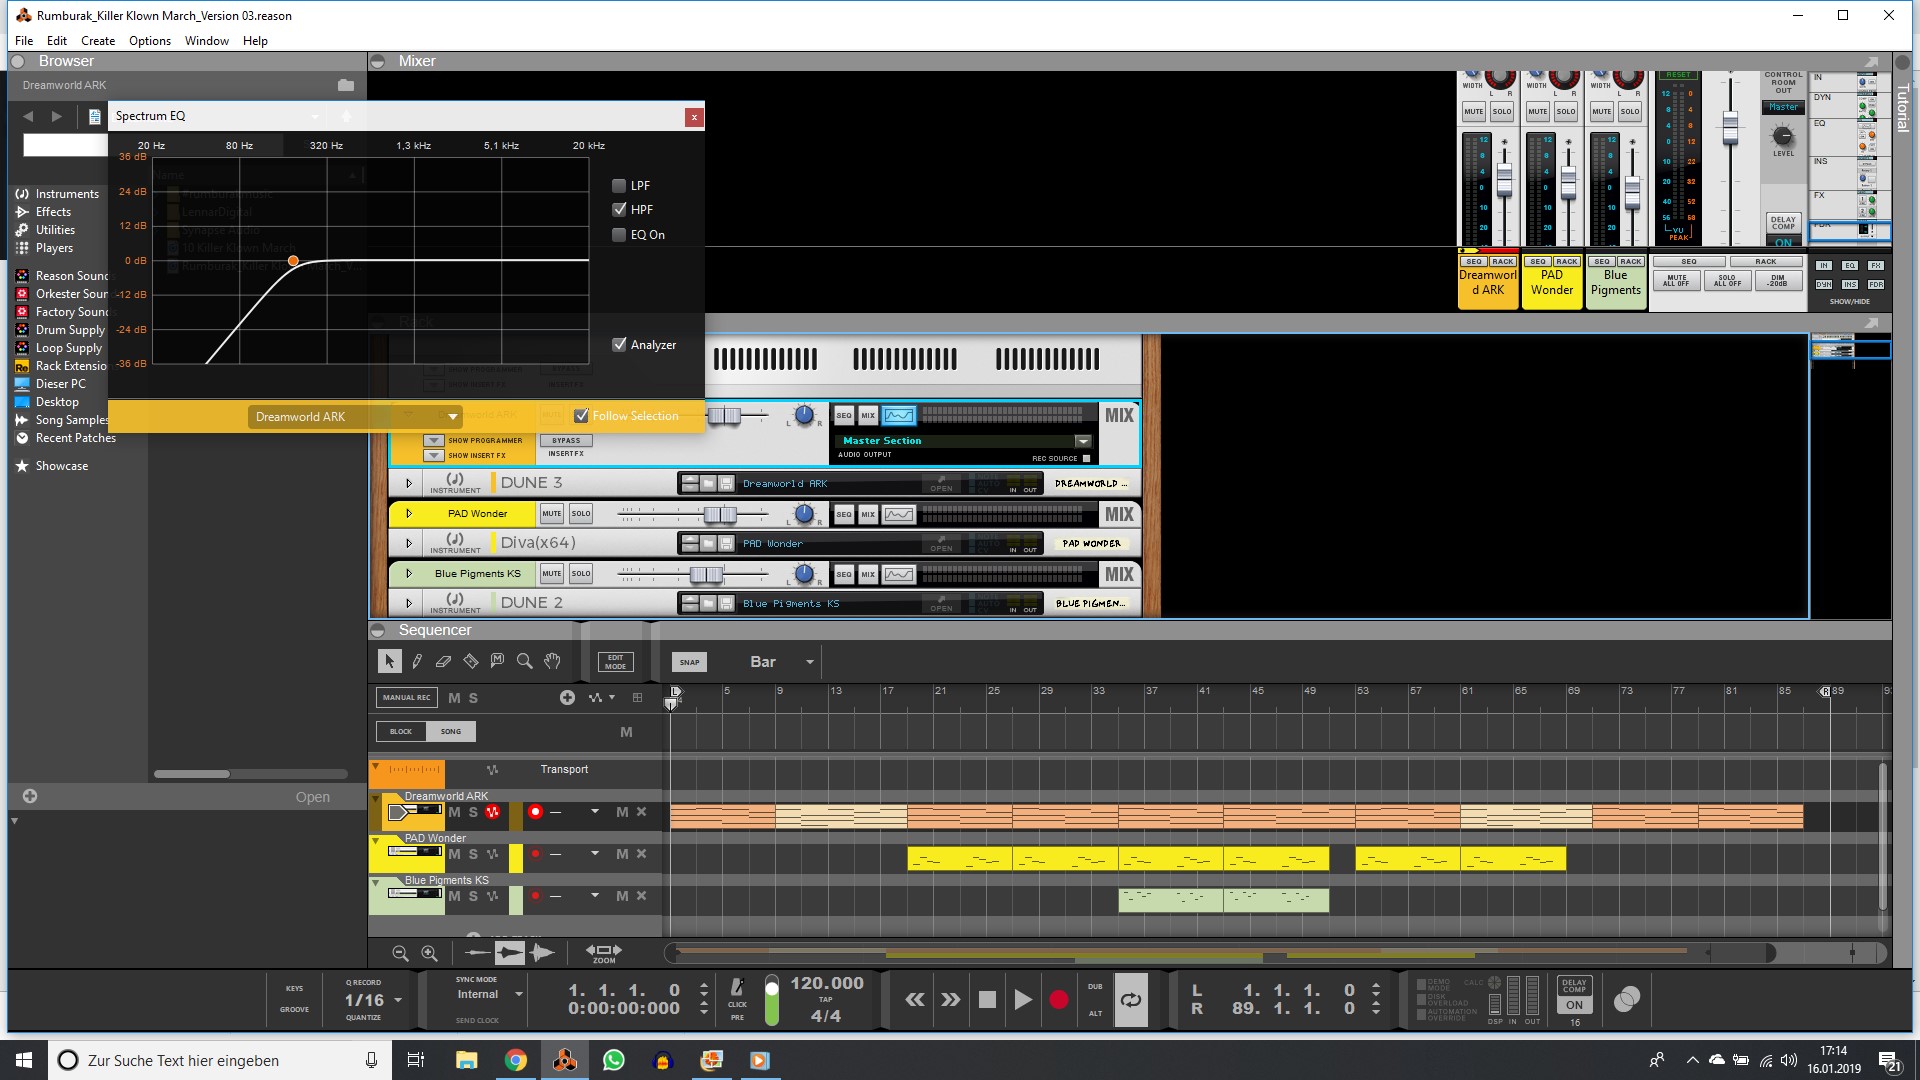Viewport: 1920px width, 1080px height.
Task: Open the Window menu
Action: (207, 41)
